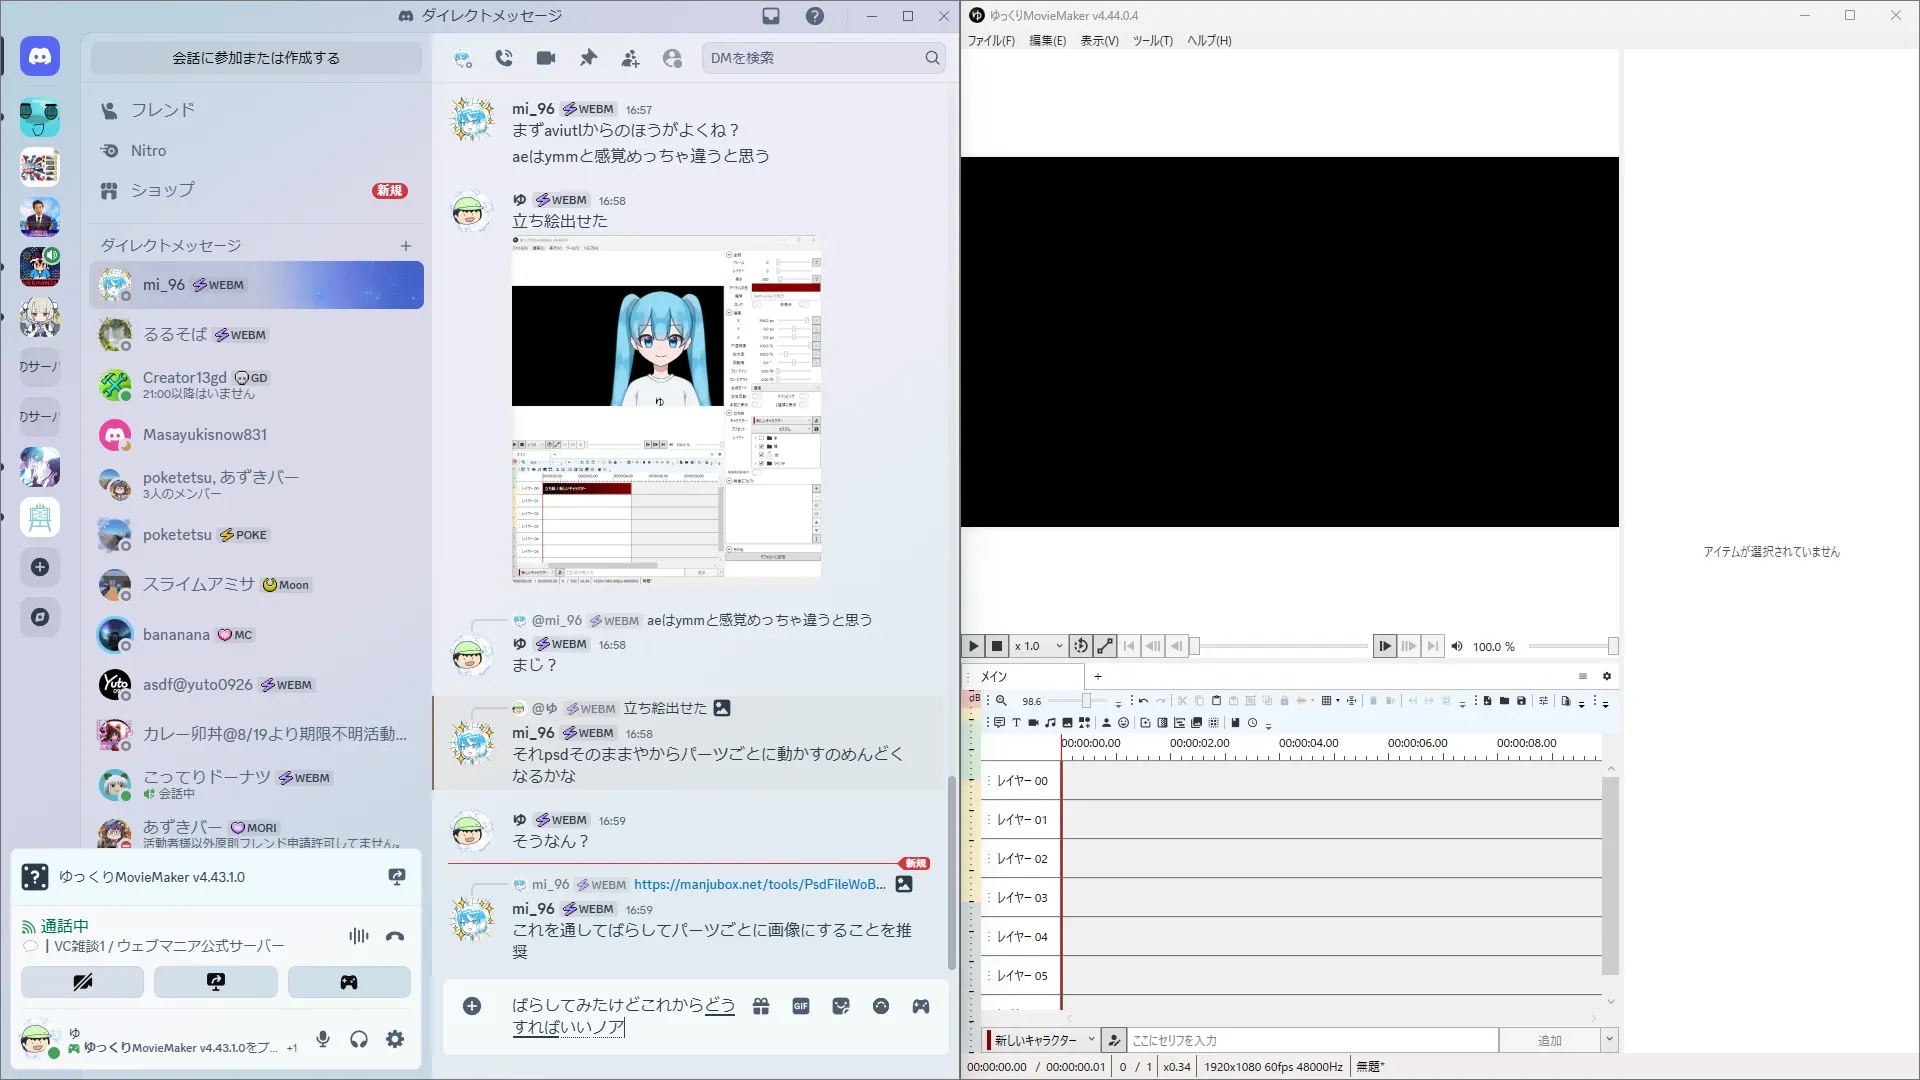The width and height of the screenshot is (1920, 1080).
Task: Click the 追加 button
Action: 1549,1040
